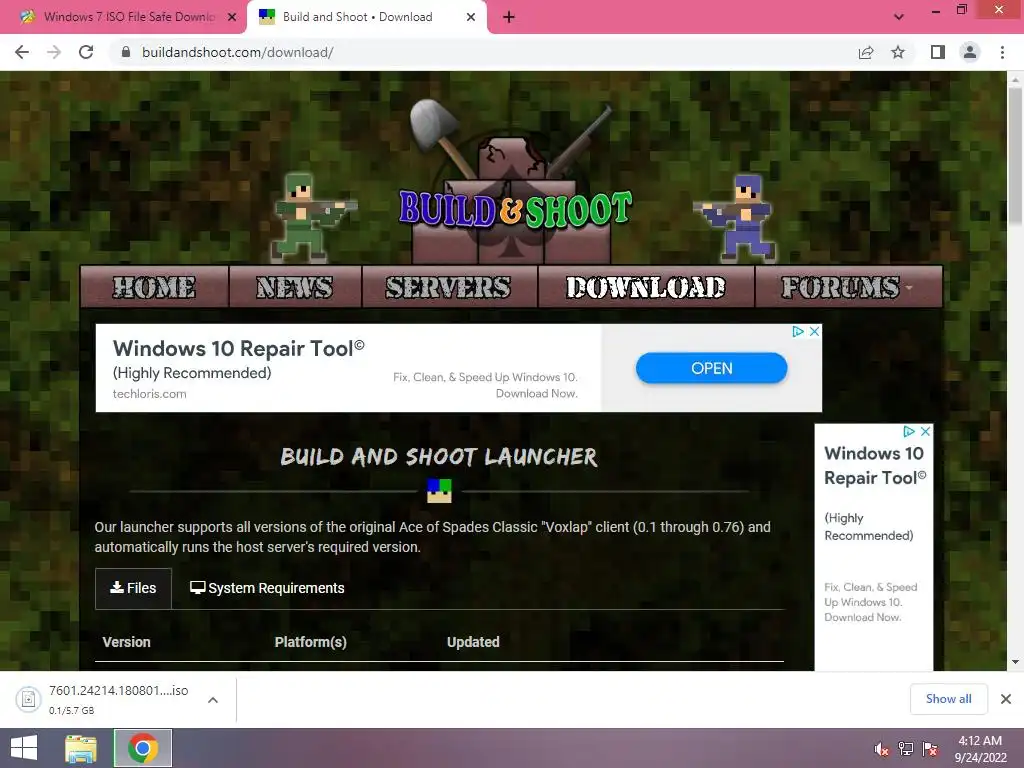Click scrollbar down arrow
The width and height of the screenshot is (1024, 768).
tap(1016, 662)
